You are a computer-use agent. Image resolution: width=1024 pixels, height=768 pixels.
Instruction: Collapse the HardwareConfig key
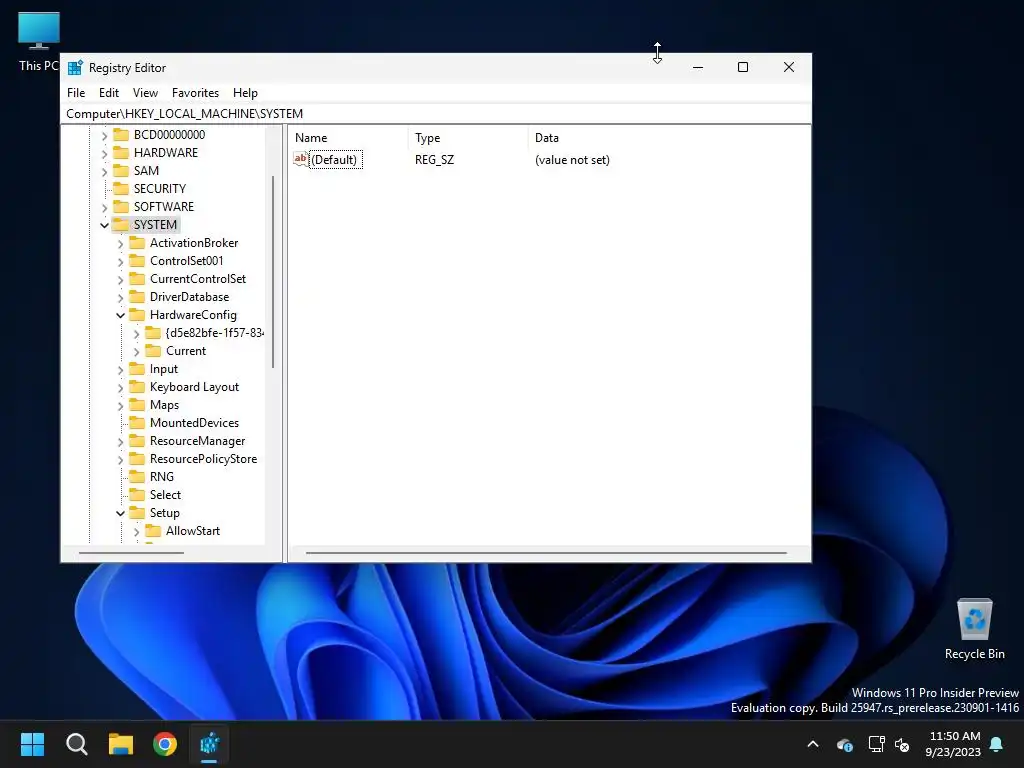120,315
